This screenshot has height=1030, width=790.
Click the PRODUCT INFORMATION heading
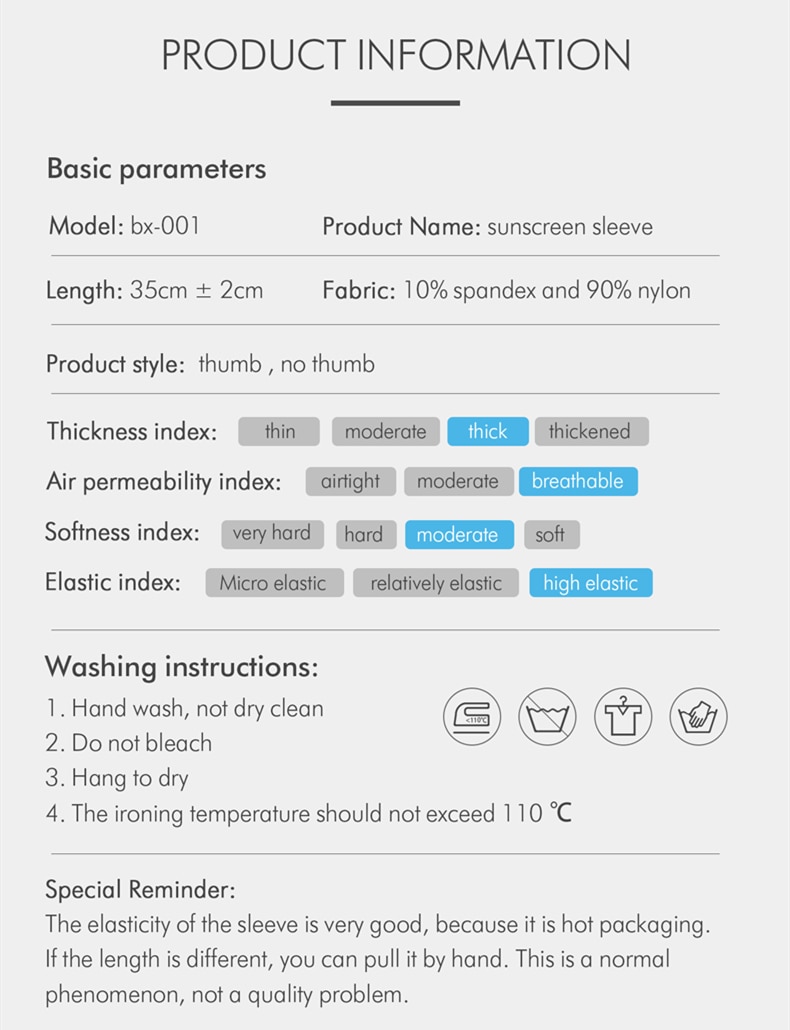click(x=396, y=55)
